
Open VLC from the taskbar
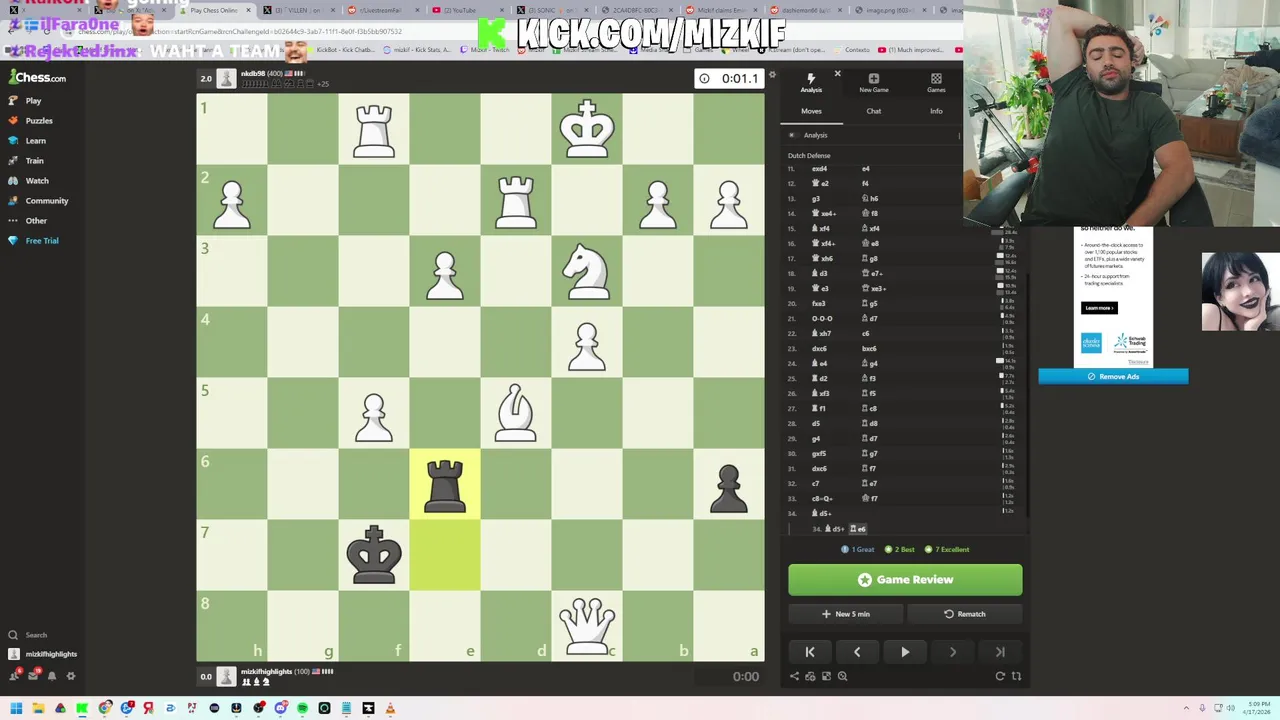[x=390, y=708]
